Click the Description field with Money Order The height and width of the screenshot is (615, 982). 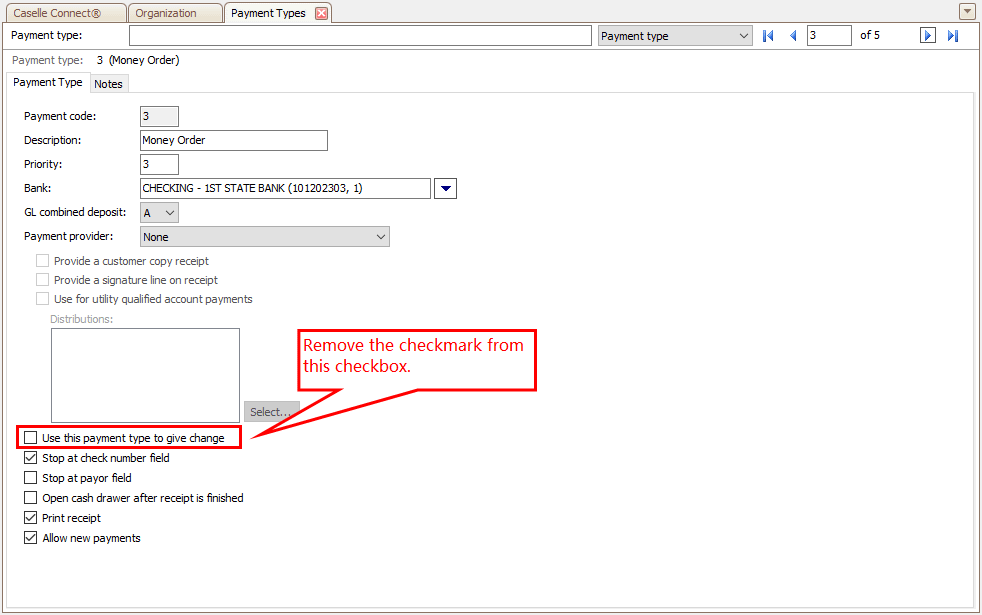click(234, 140)
